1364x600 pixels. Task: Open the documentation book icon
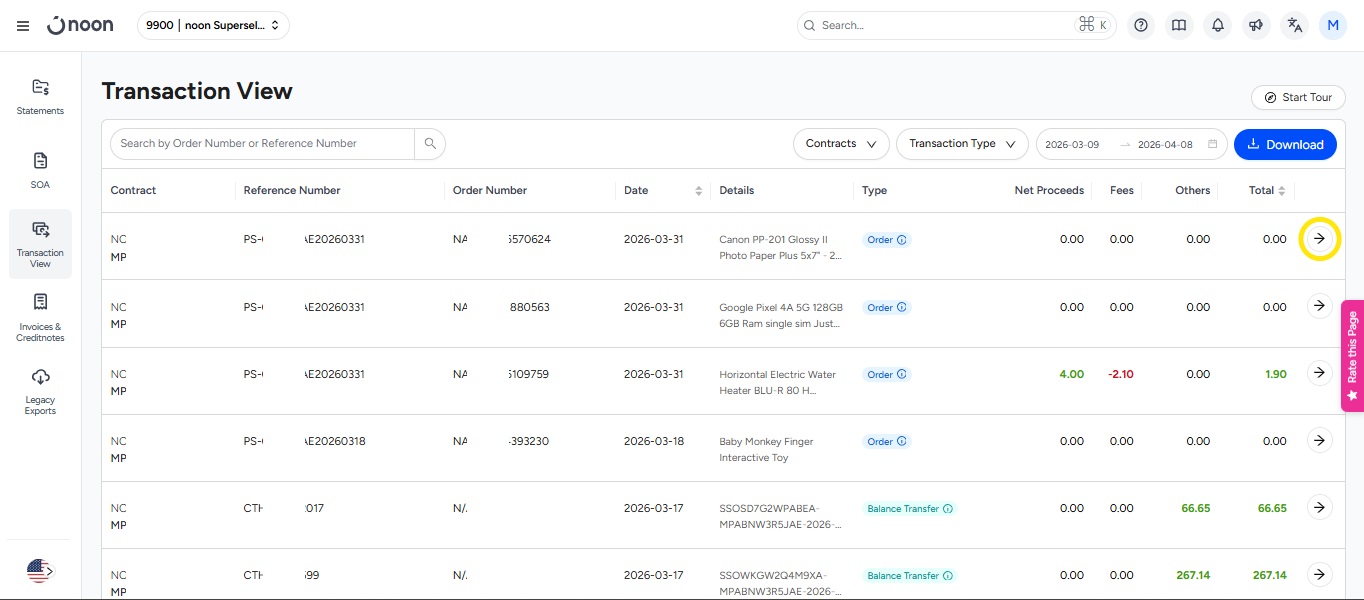pos(1179,26)
